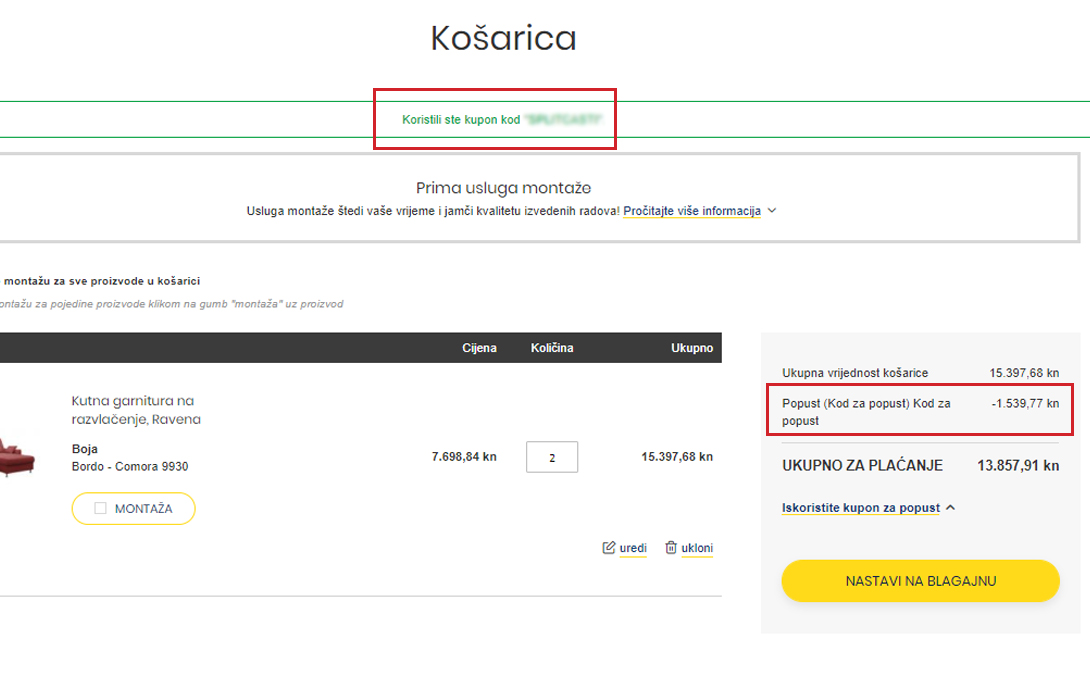Viewport: 1090px width, 688px height.
Task: Tick the MONTAŽA checkbox for the sofa
Action: coord(100,509)
